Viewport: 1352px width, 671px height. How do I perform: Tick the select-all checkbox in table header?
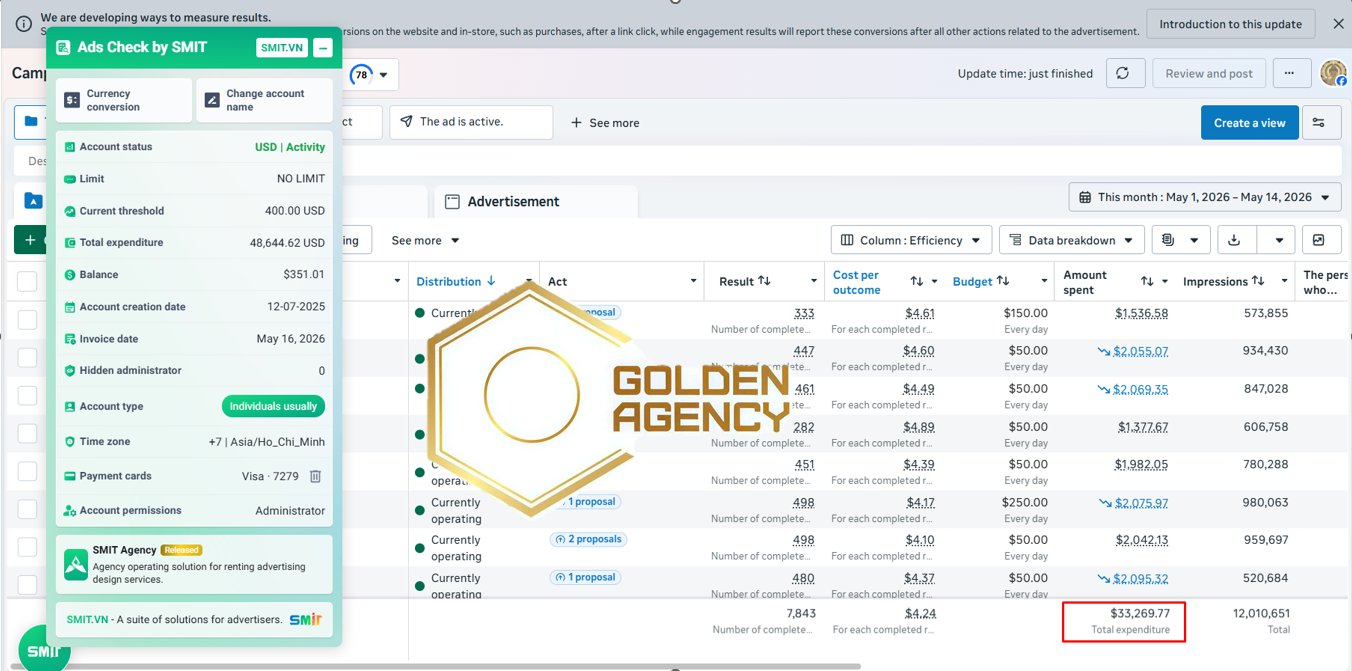pos(27,281)
